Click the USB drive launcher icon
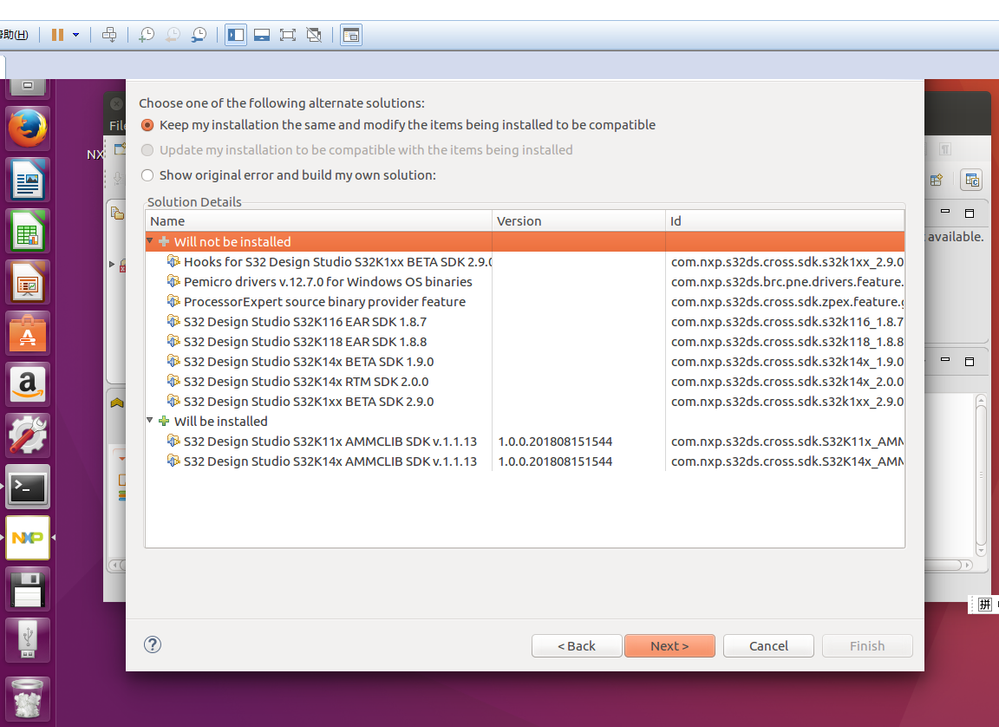The width and height of the screenshot is (999, 727). click(x=27, y=640)
